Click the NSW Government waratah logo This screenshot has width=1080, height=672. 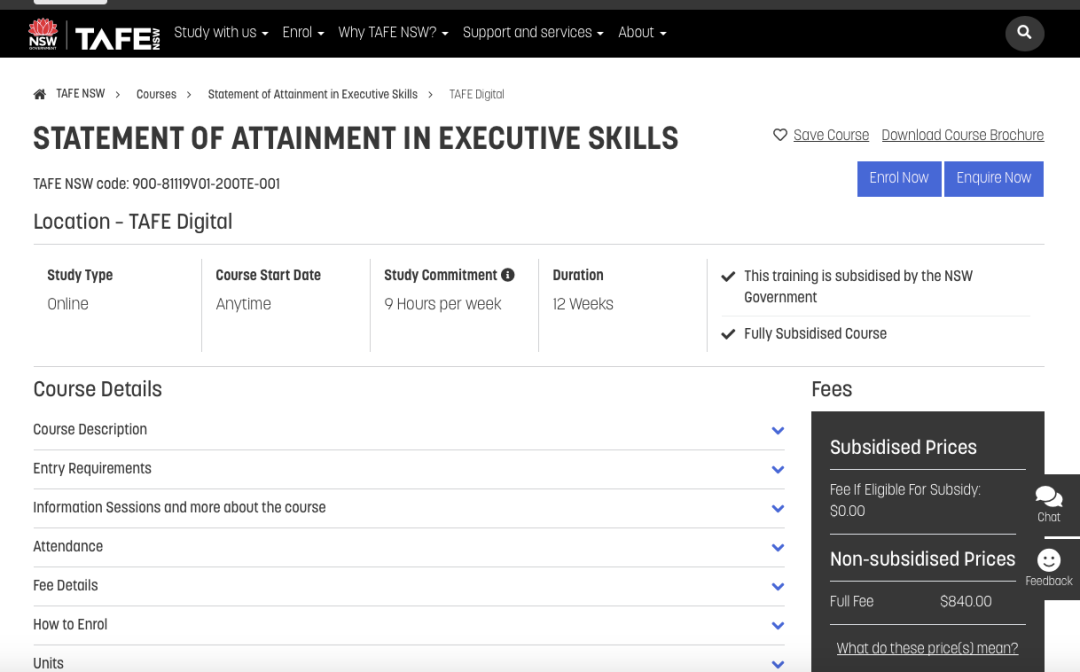(x=43, y=34)
